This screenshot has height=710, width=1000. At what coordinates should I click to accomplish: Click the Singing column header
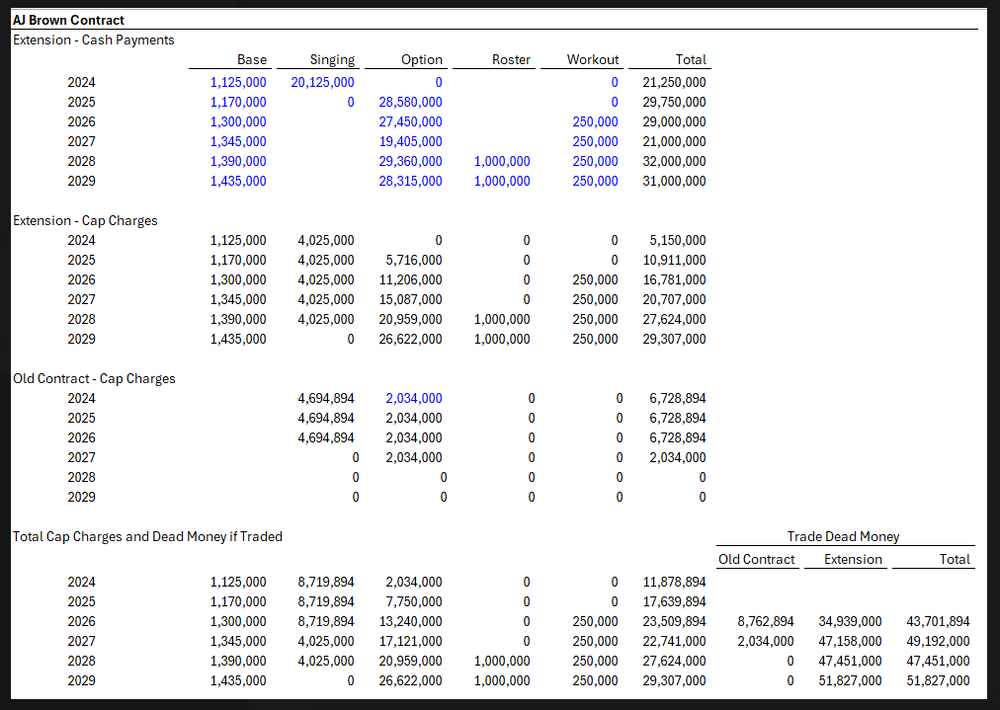pyautogui.click(x=332, y=60)
